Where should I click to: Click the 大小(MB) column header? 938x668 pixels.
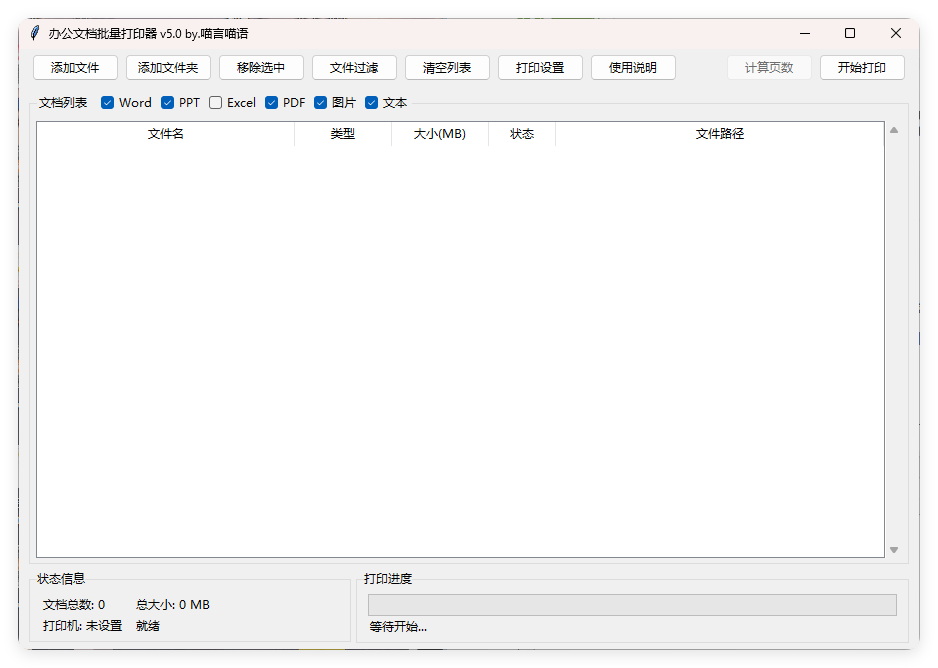pos(439,134)
